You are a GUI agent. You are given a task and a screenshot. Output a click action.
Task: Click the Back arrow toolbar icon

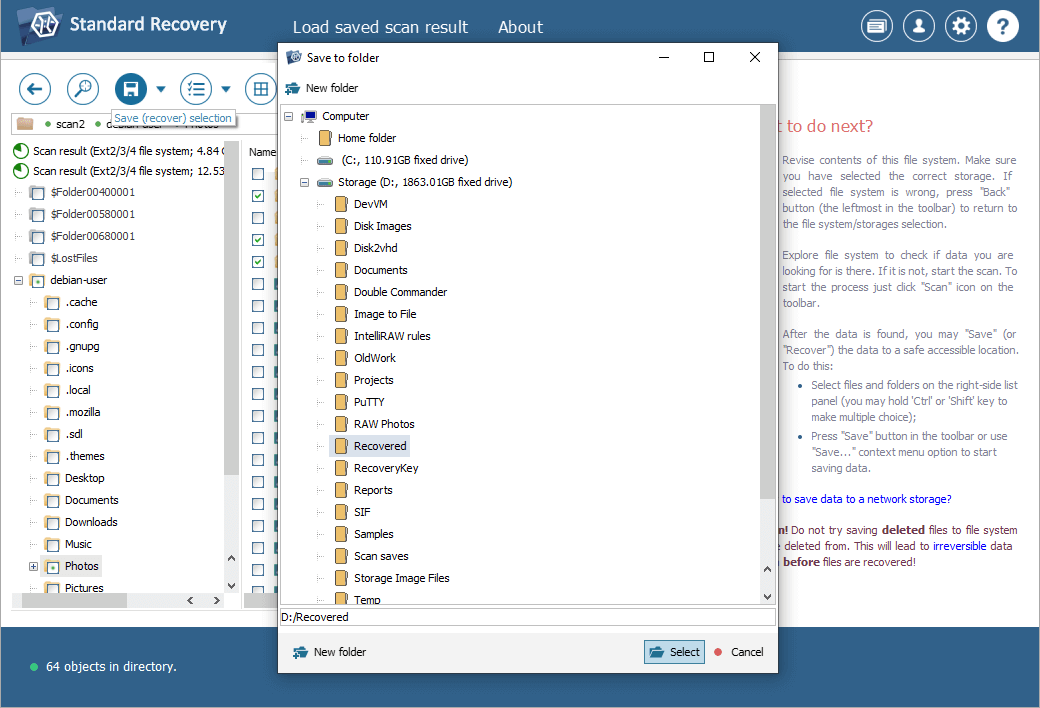(x=35, y=89)
